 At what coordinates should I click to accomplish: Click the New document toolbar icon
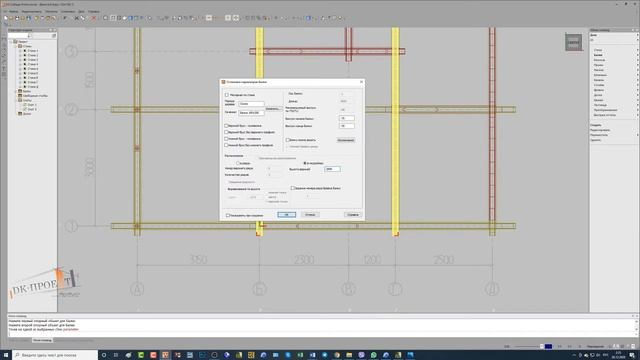6,18
